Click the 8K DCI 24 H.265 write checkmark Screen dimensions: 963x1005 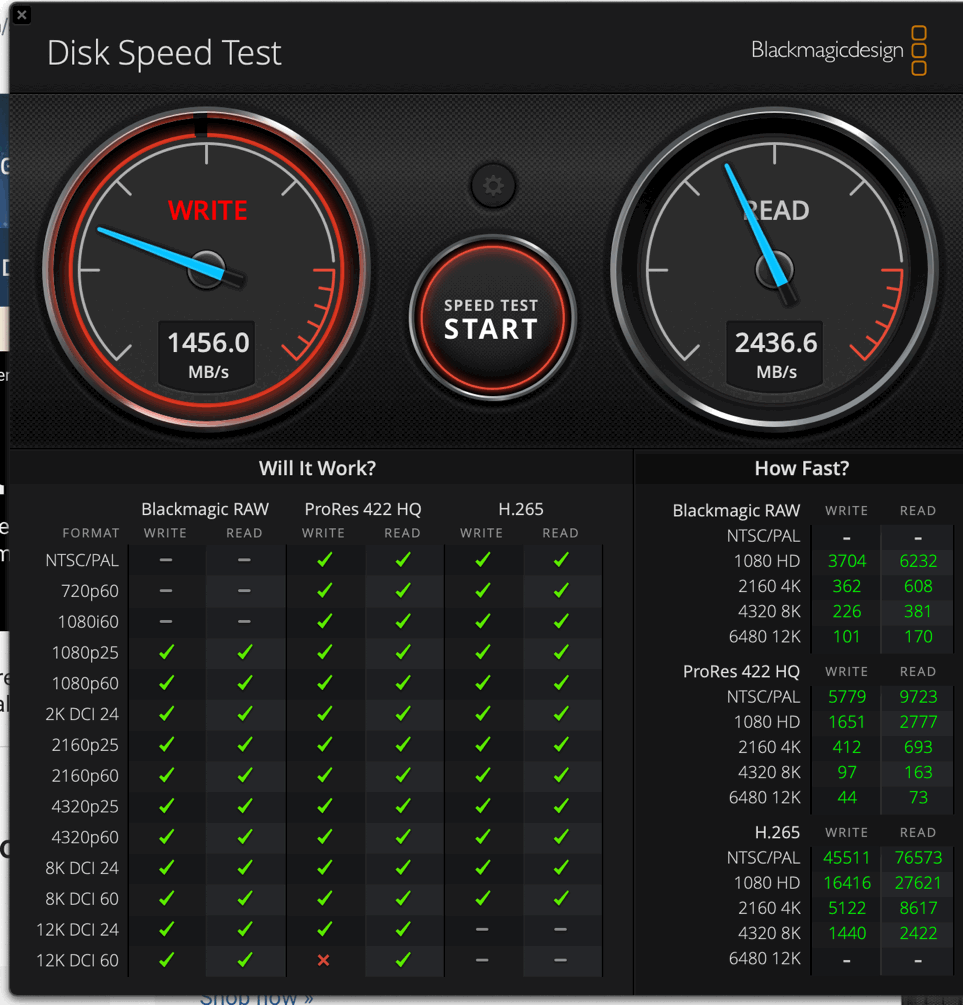click(x=482, y=868)
